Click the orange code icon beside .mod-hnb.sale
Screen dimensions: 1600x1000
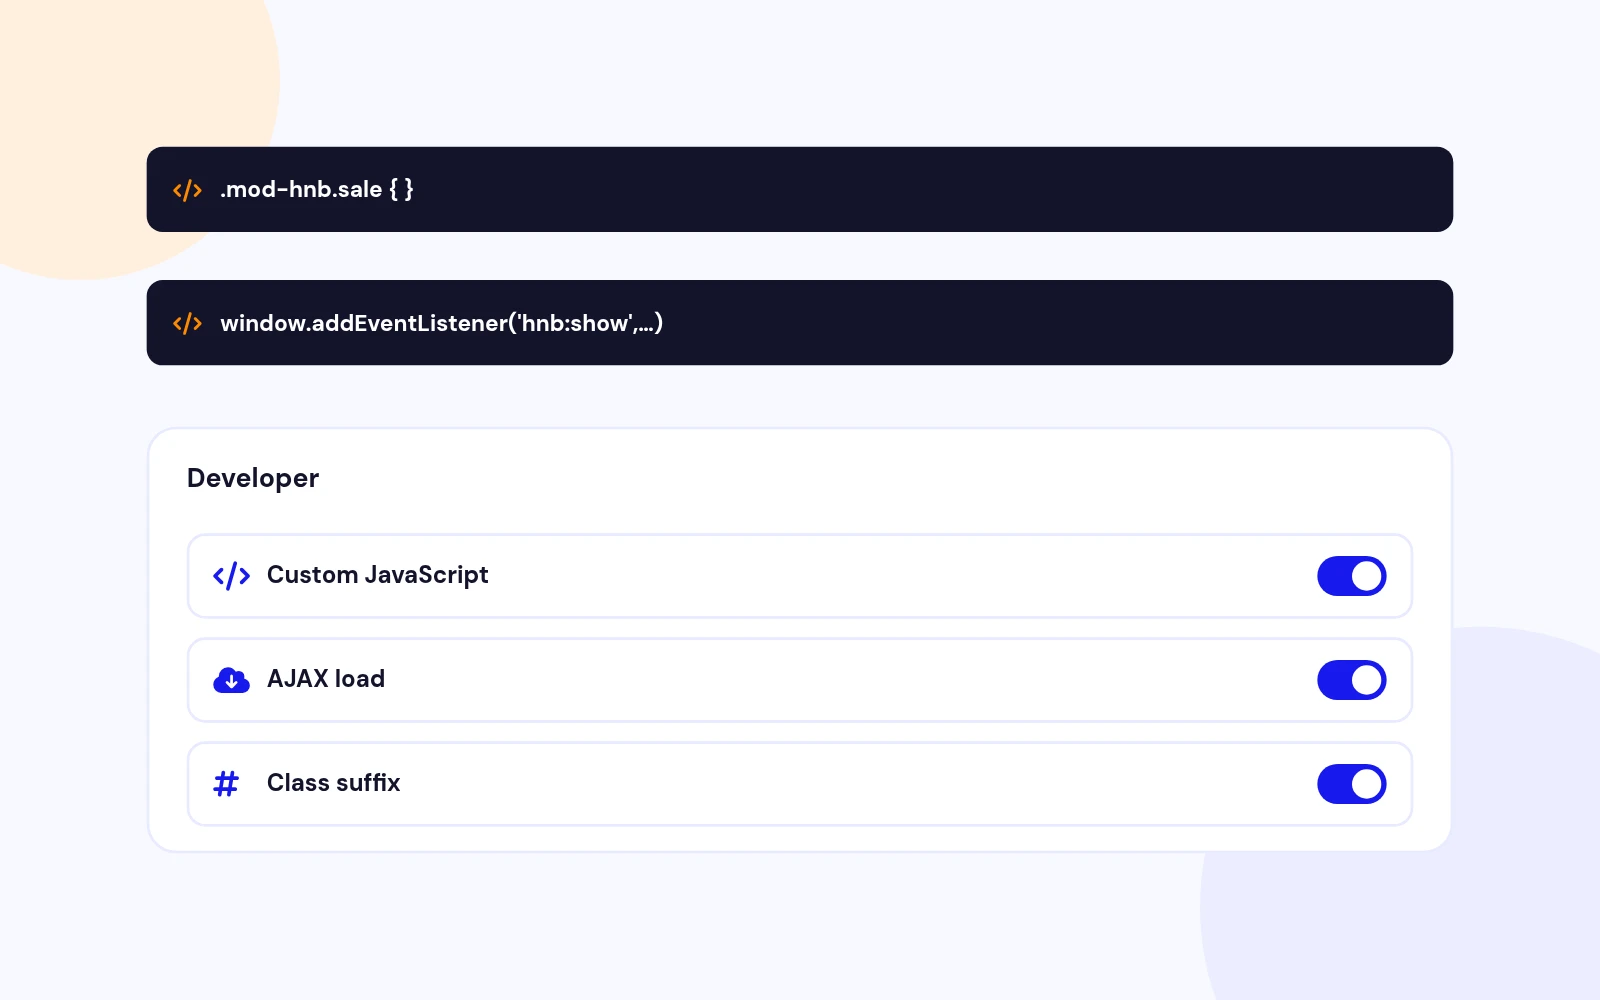(x=187, y=190)
